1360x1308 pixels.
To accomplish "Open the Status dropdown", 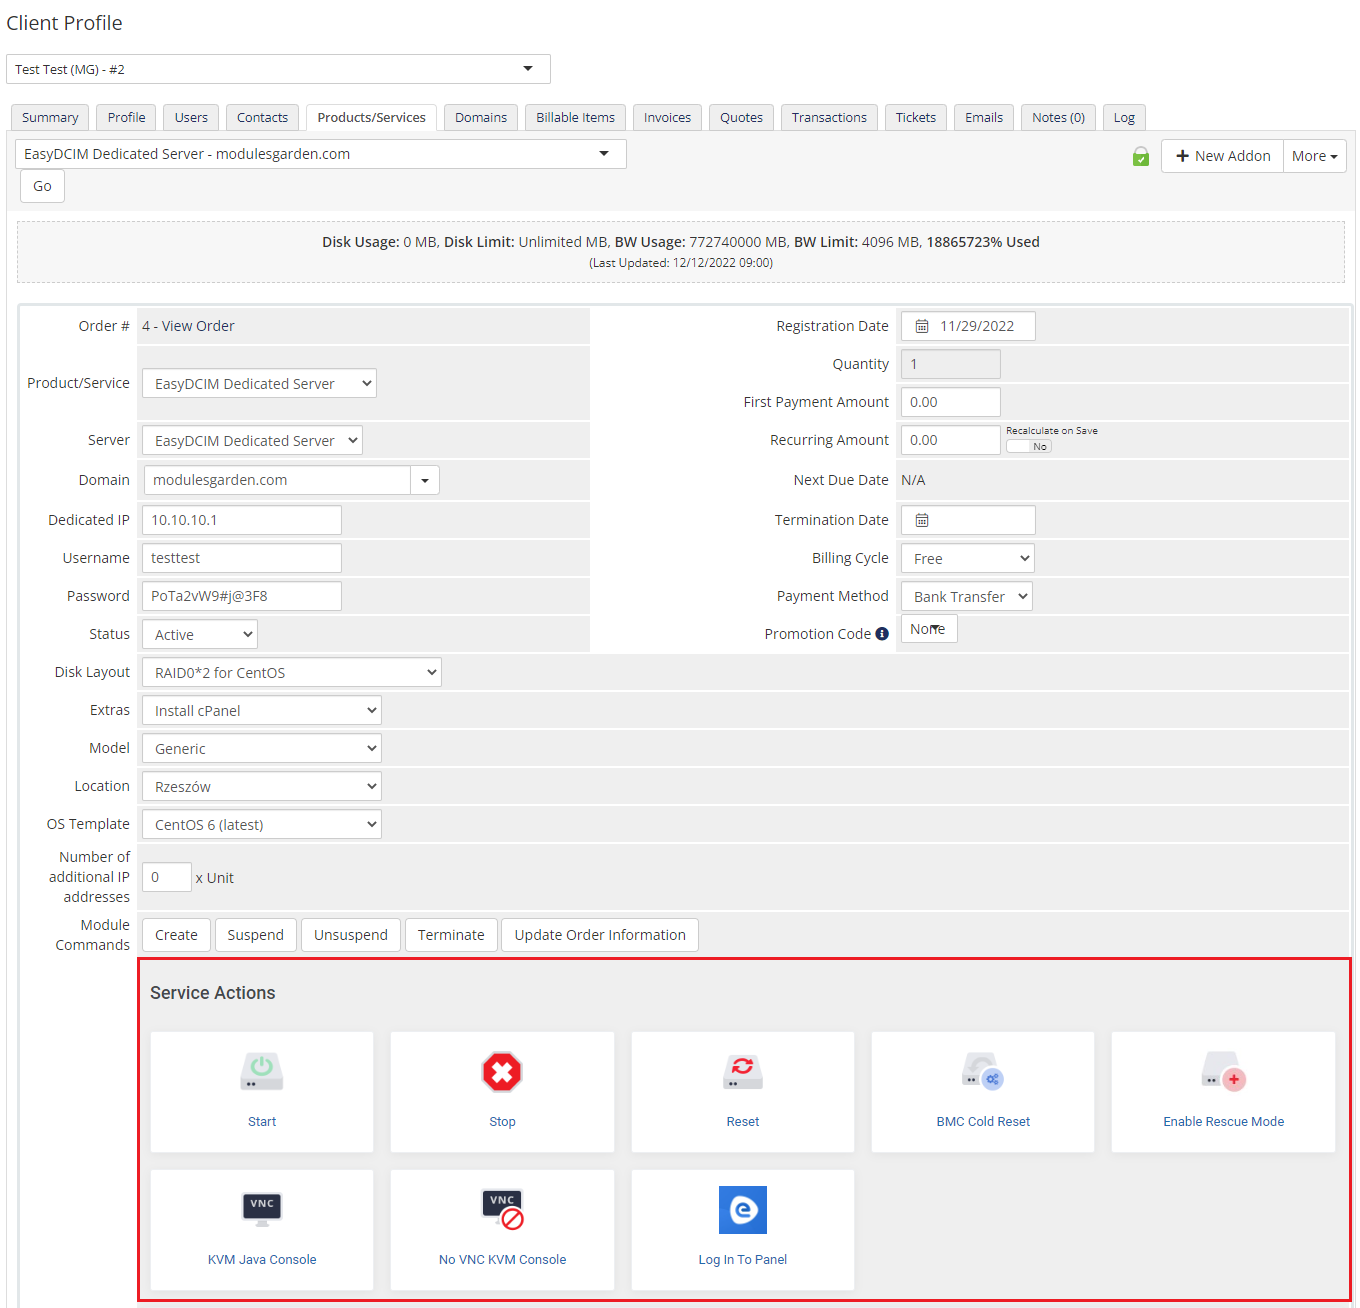I will (200, 635).
